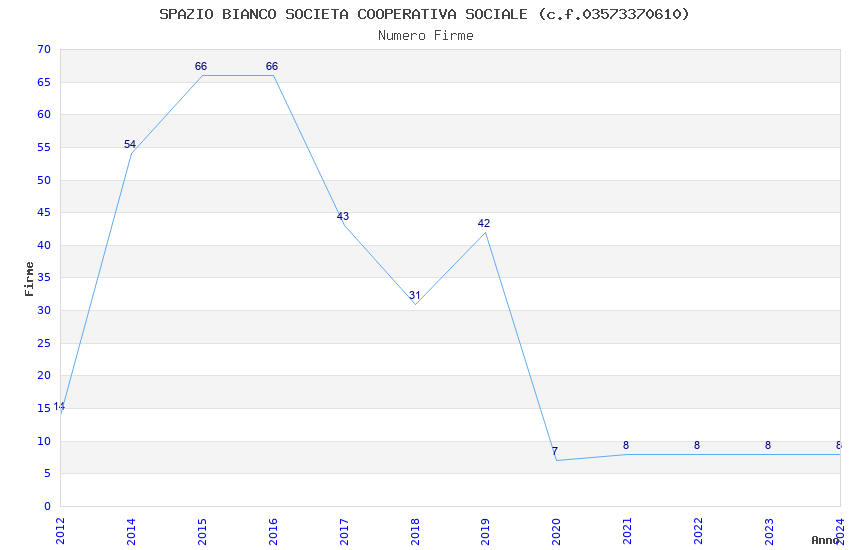Image resolution: width=850 pixels, height=550 pixels.
Task: Click the y-axis tick value 45
Action: click(x=44, y=212)
